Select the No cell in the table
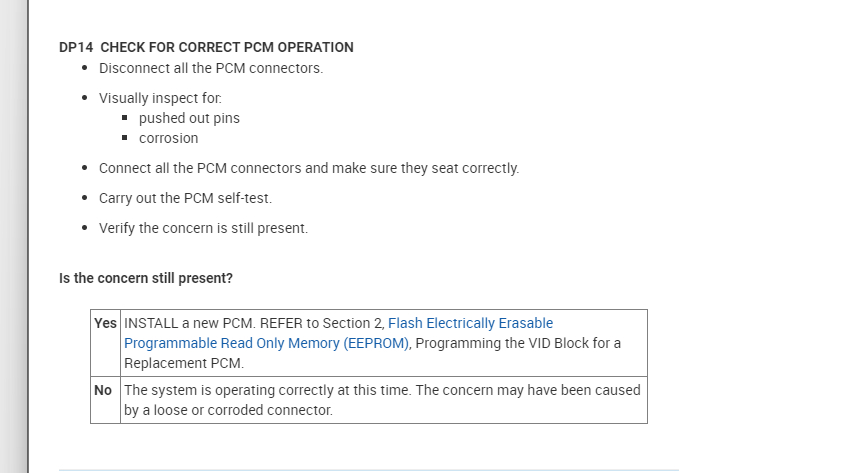Viewport: 859px width, 473px height. tap(103, 390)
